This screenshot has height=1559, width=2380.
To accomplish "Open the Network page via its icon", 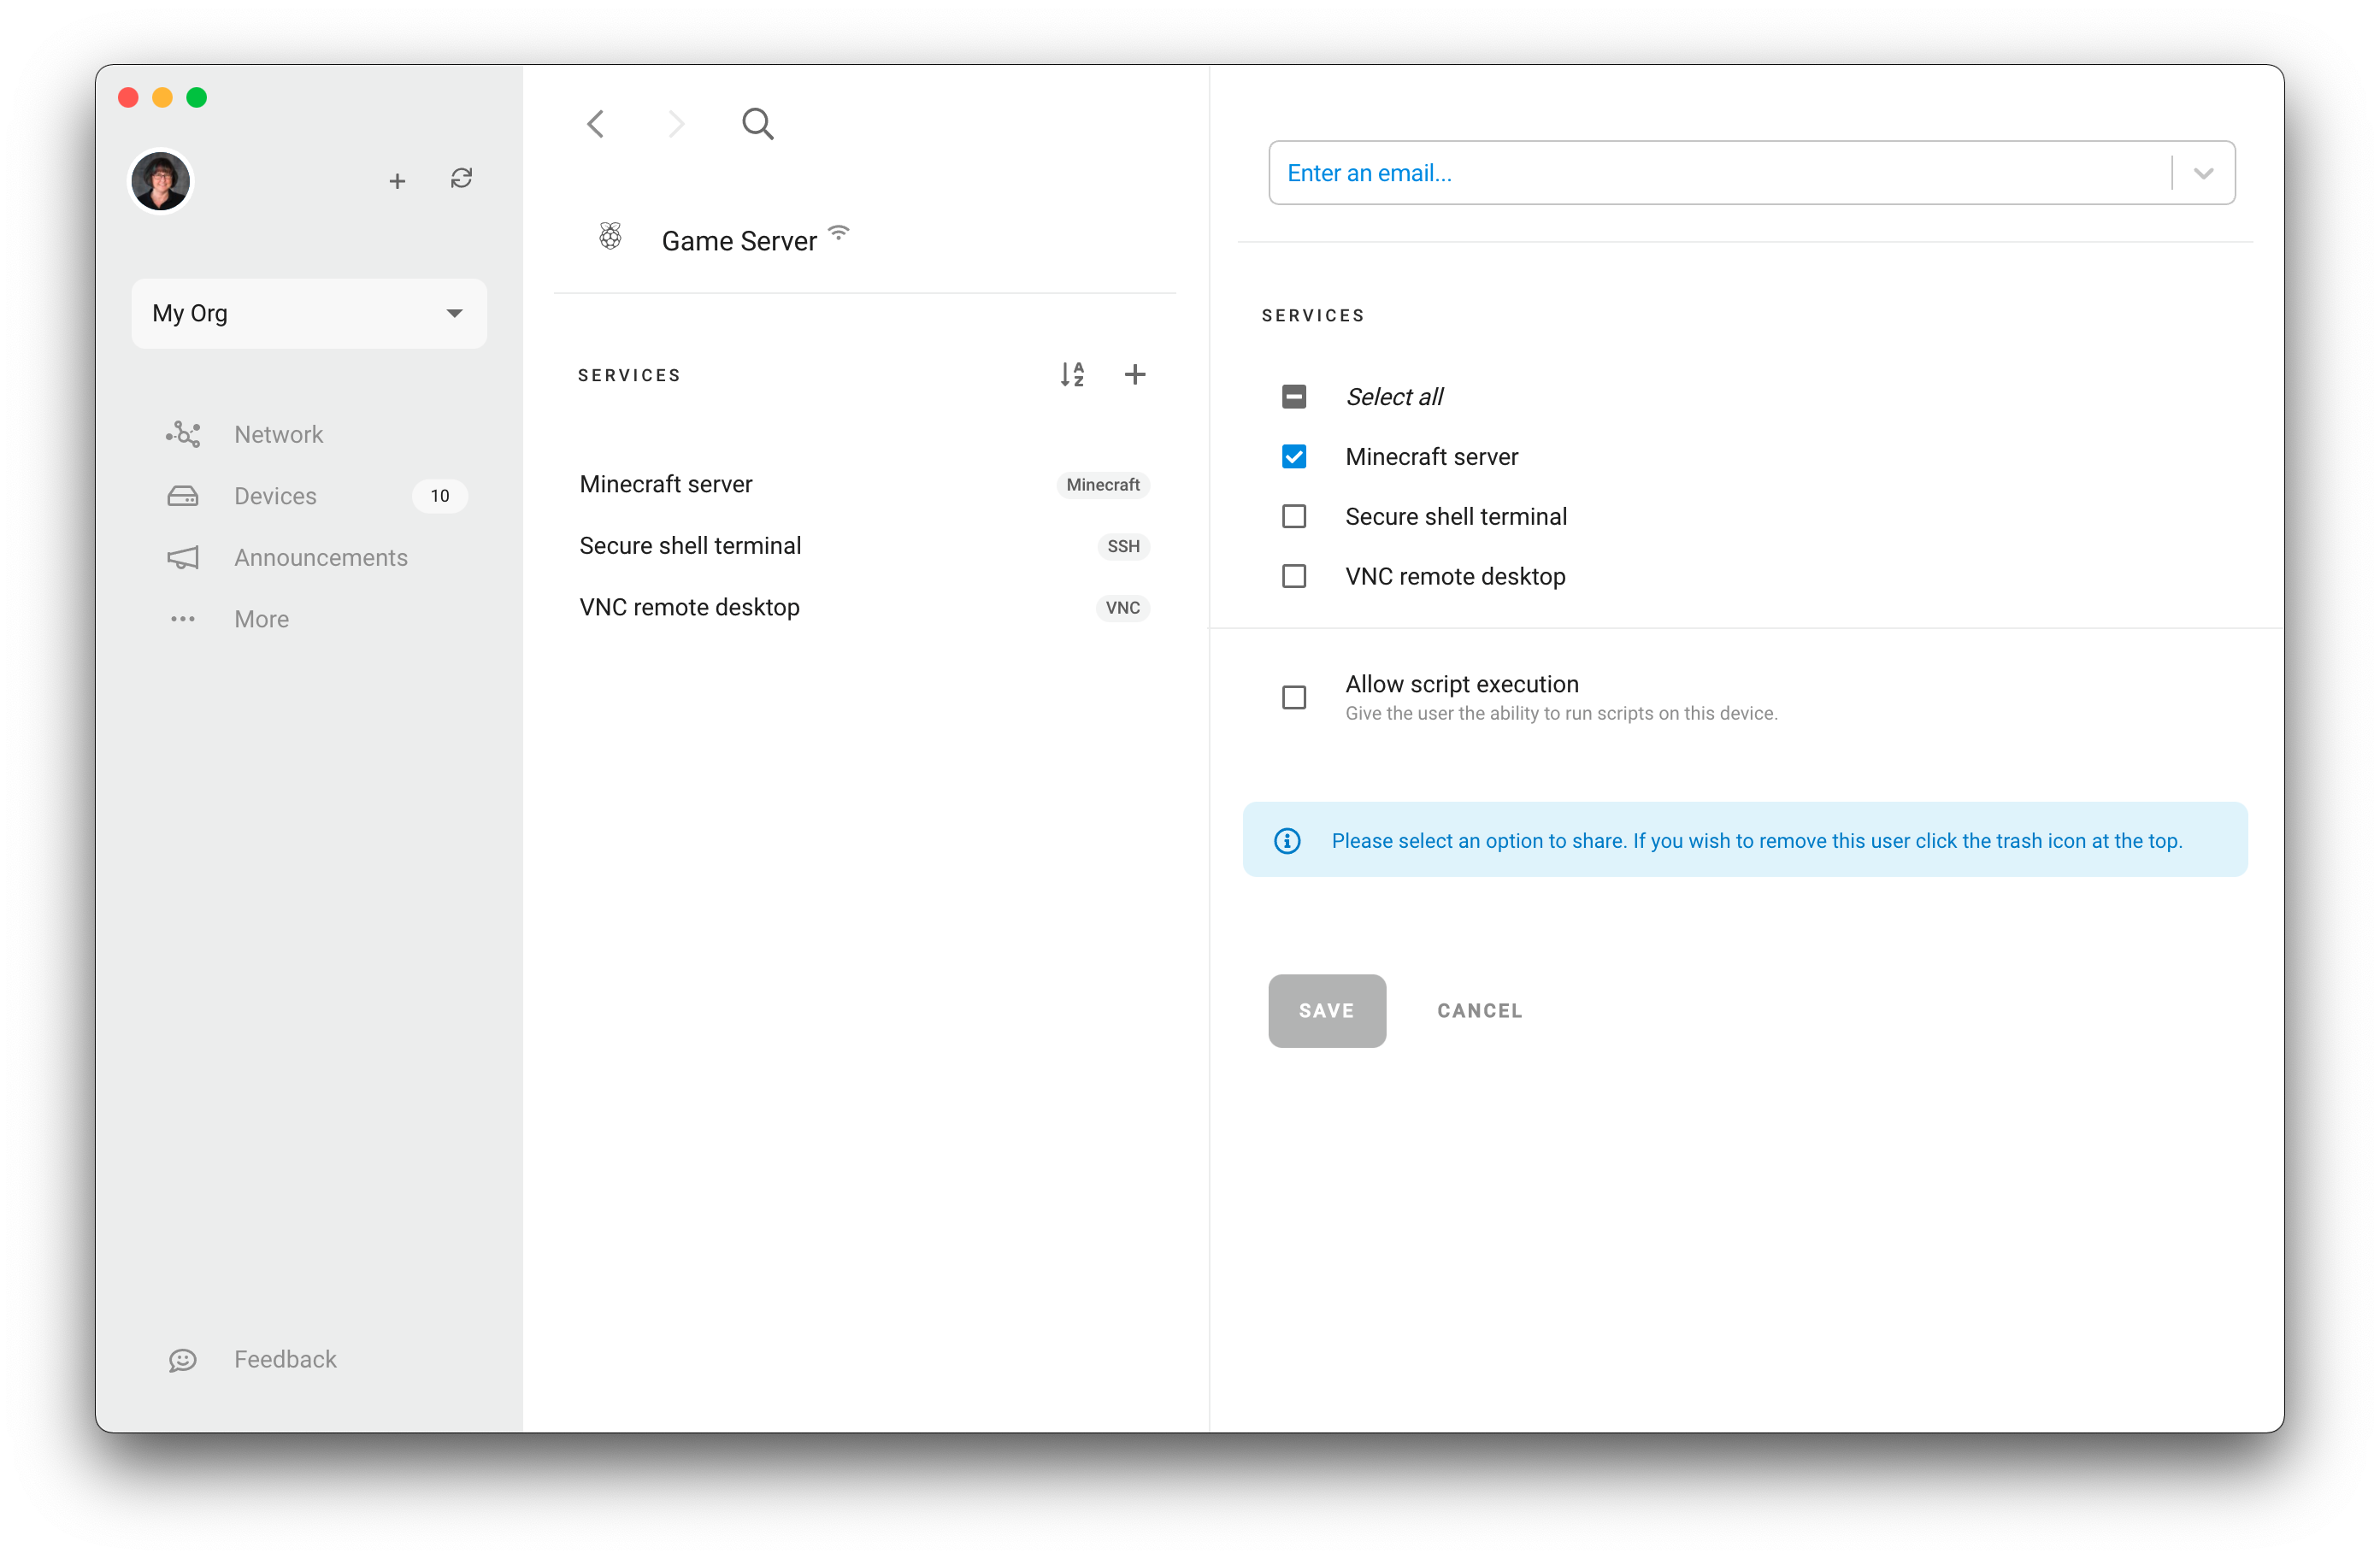I will pos(183,434).
